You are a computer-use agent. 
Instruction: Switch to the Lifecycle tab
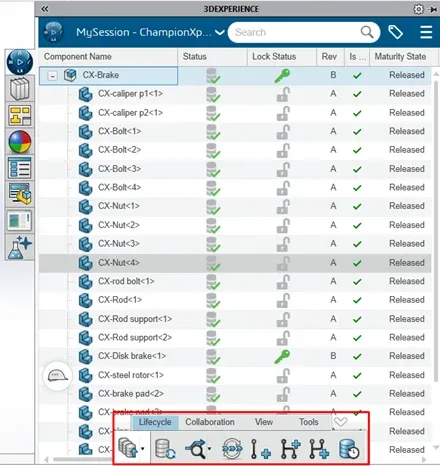(x=155, y=422)
